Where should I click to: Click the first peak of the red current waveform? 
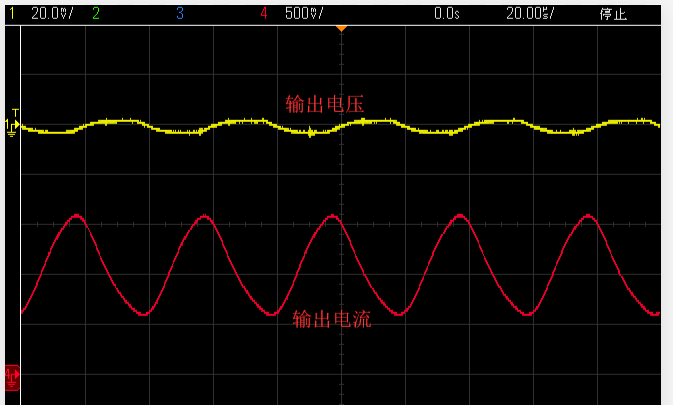[x=77, y=216]
